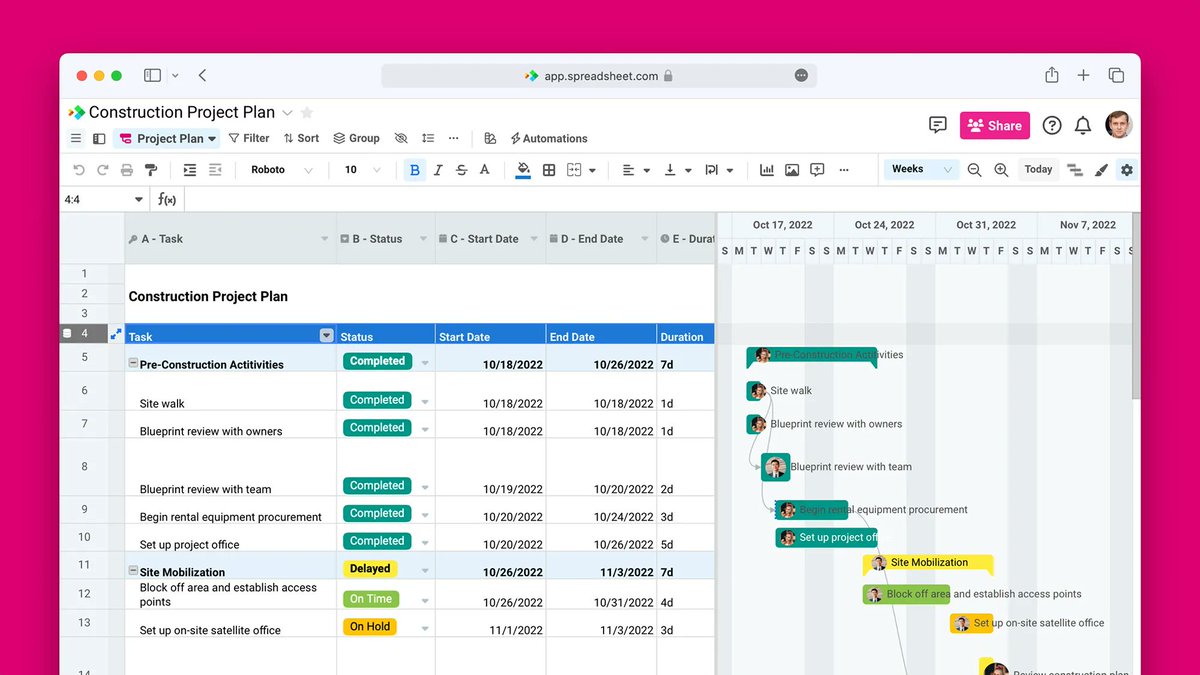Open the Sort menu

[x=300, y=138]
